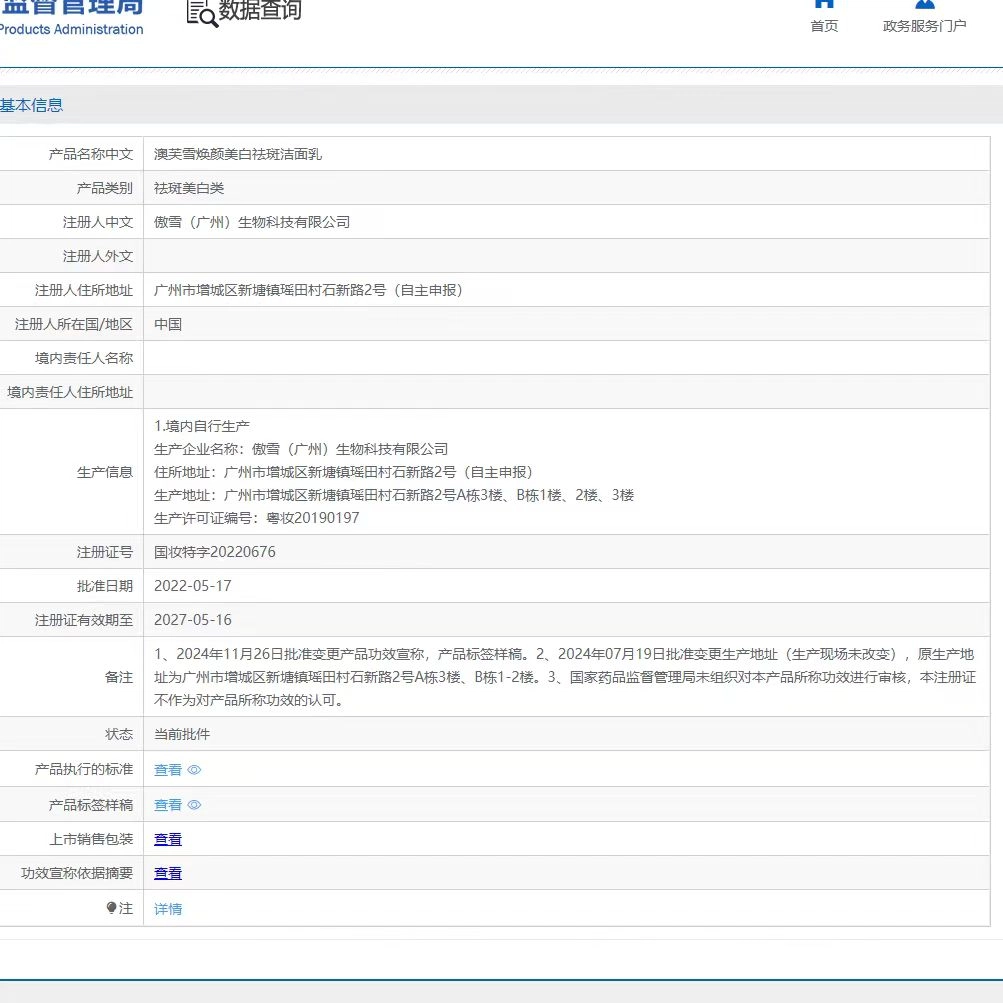Open the 政务服务门户 header menu label
This screenshot has height=1003, width=1003.
tap(924, 27)
